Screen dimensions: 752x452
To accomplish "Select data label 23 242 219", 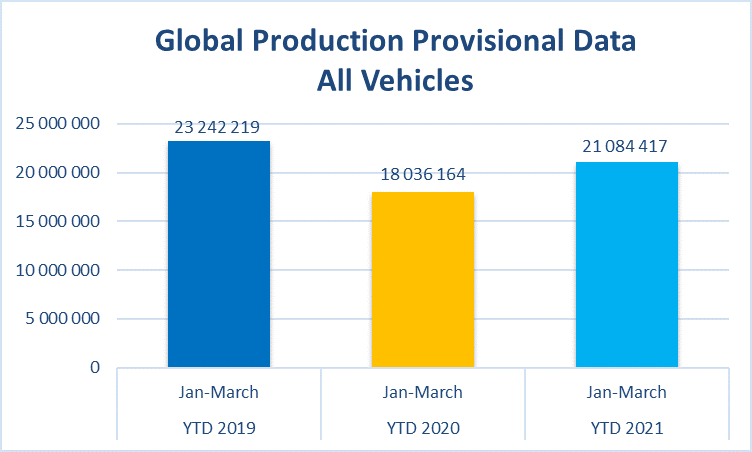I will 217,127.
